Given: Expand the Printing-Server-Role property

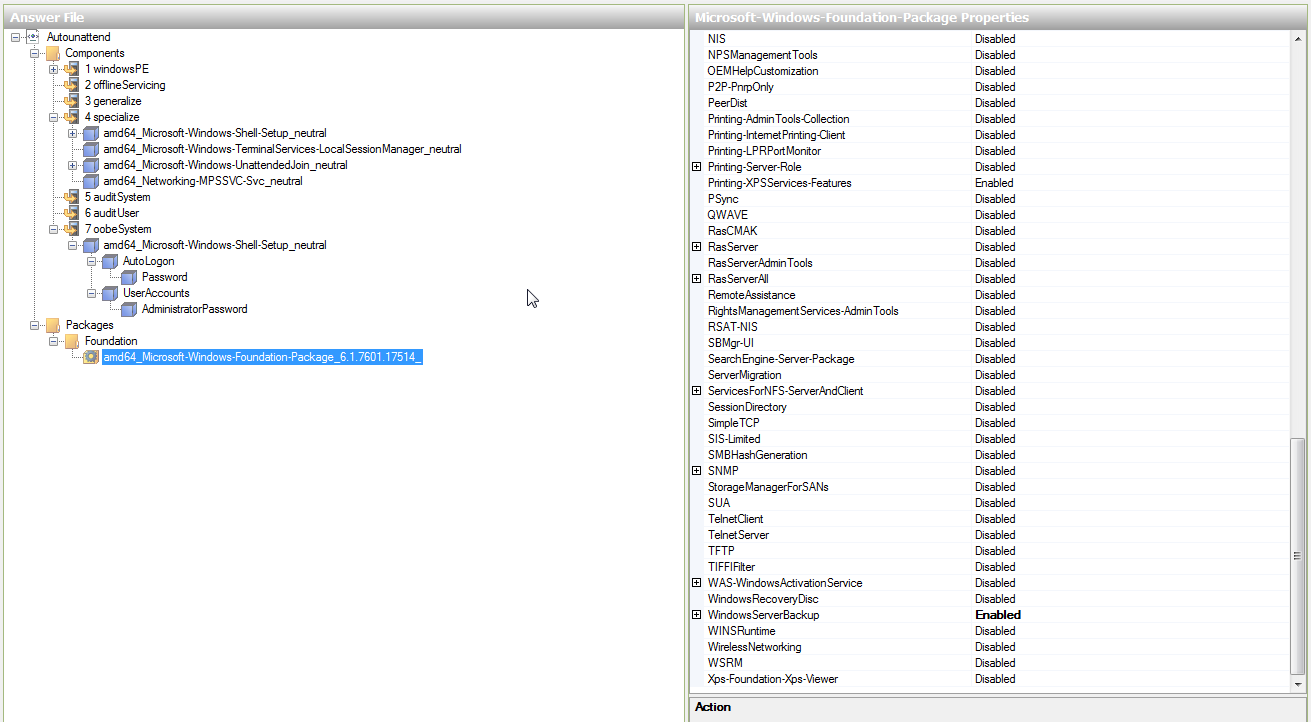Looking at the screenshot, I should click(x=697, y=167).
